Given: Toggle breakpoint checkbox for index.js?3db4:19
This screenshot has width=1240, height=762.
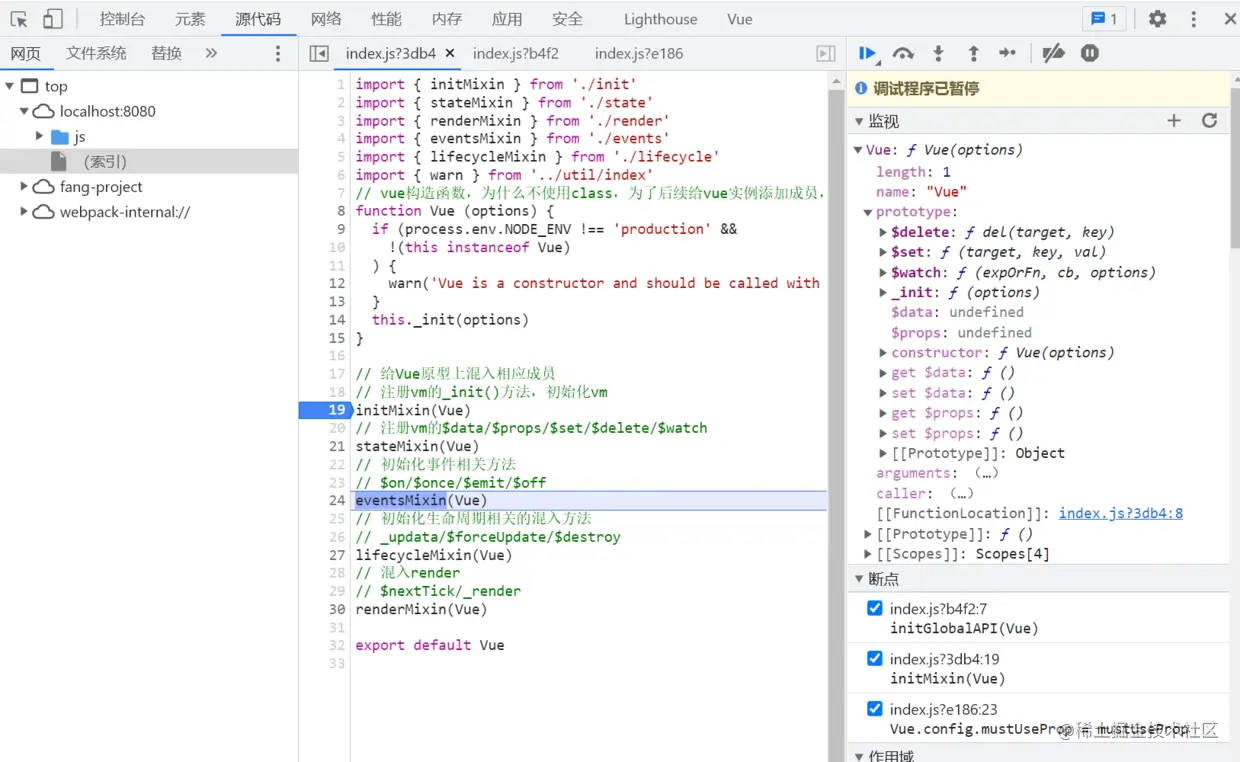Looking at the screenshot, I should tap(875, 658).
